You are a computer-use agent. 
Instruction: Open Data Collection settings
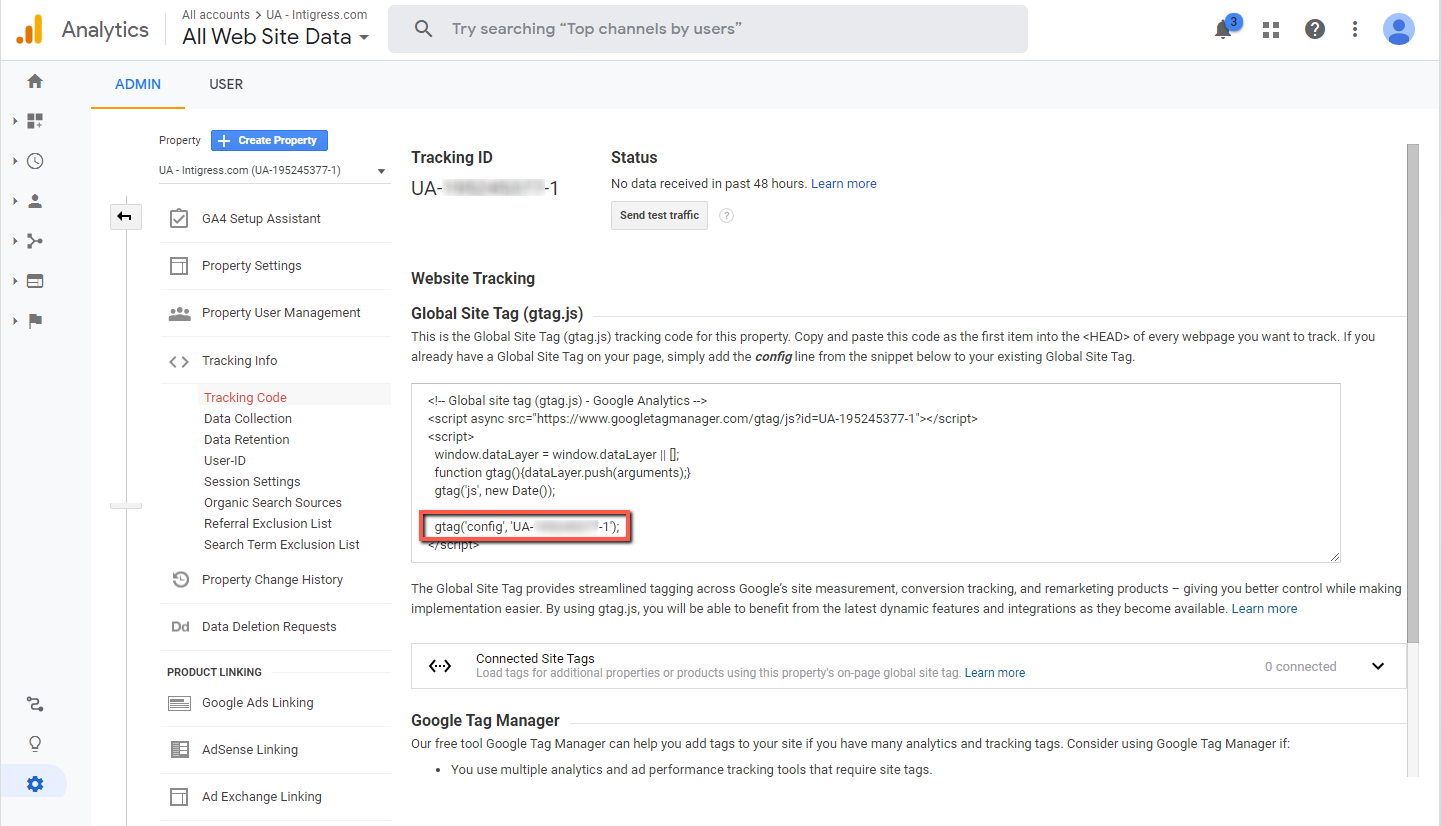point(248,419)
